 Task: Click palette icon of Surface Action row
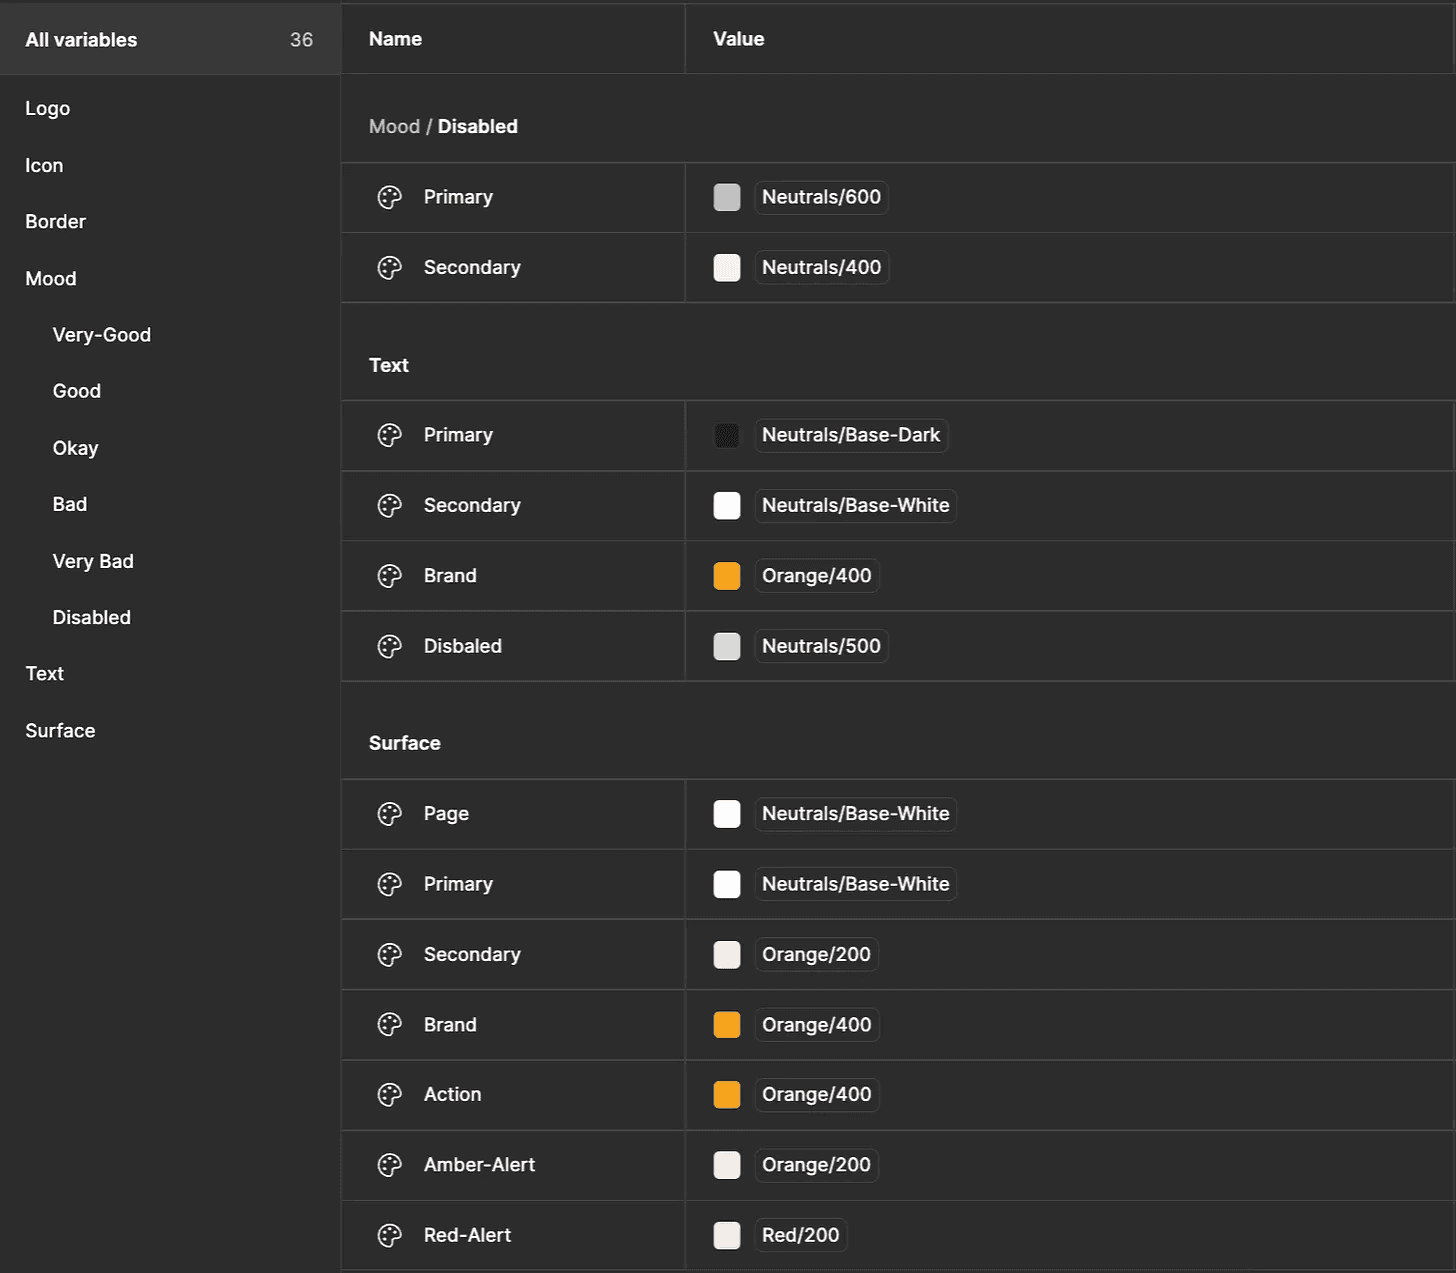coord(389,1094)
